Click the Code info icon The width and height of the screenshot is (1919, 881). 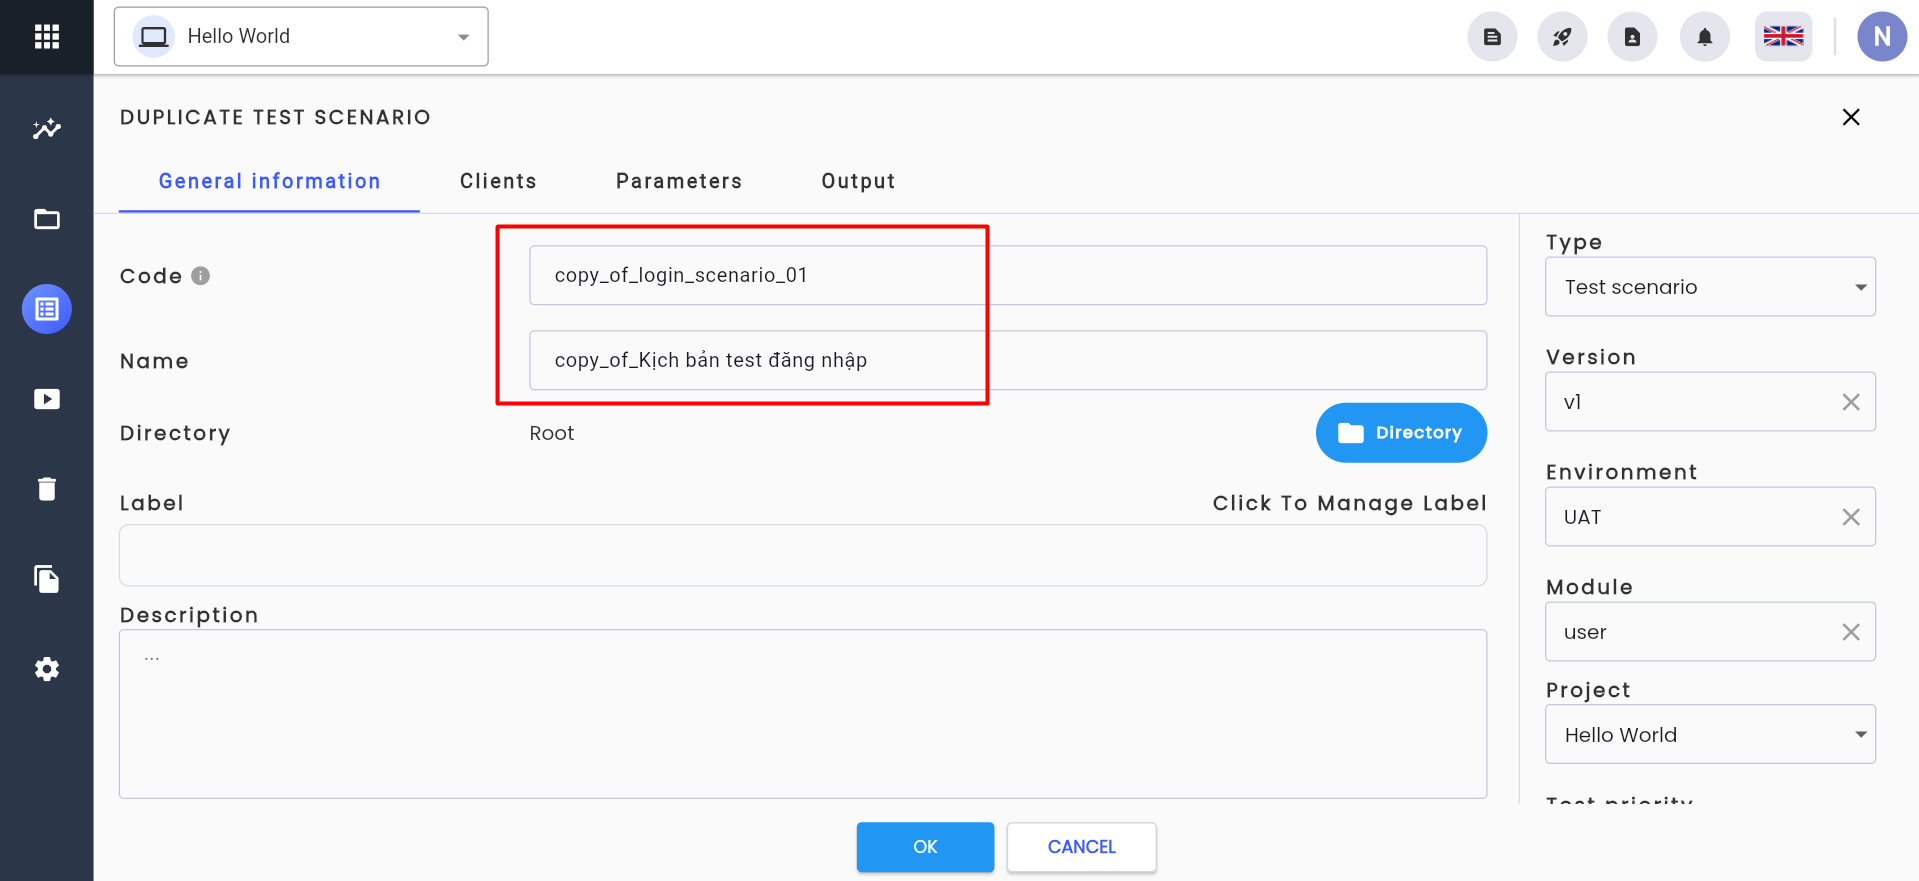201,276
